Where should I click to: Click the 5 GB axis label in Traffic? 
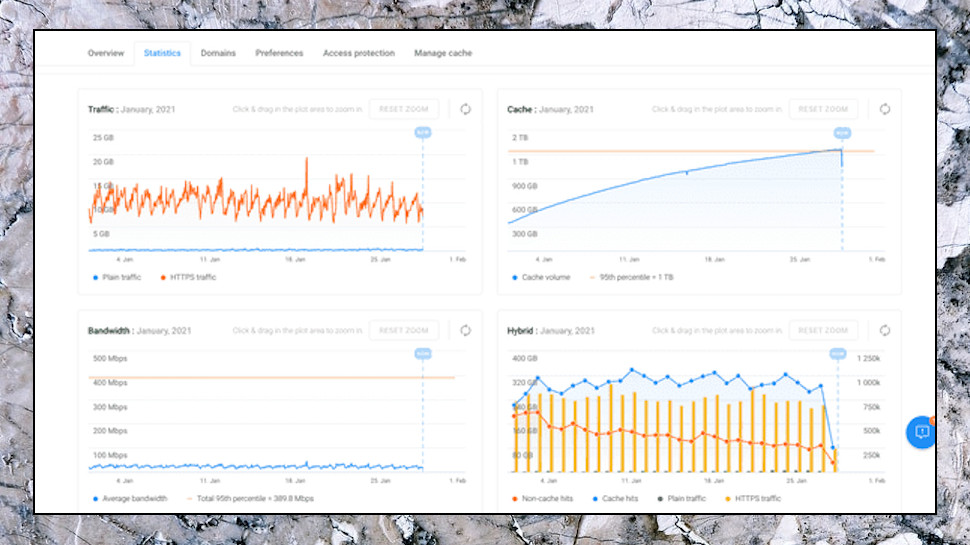[x=101, y=234]
